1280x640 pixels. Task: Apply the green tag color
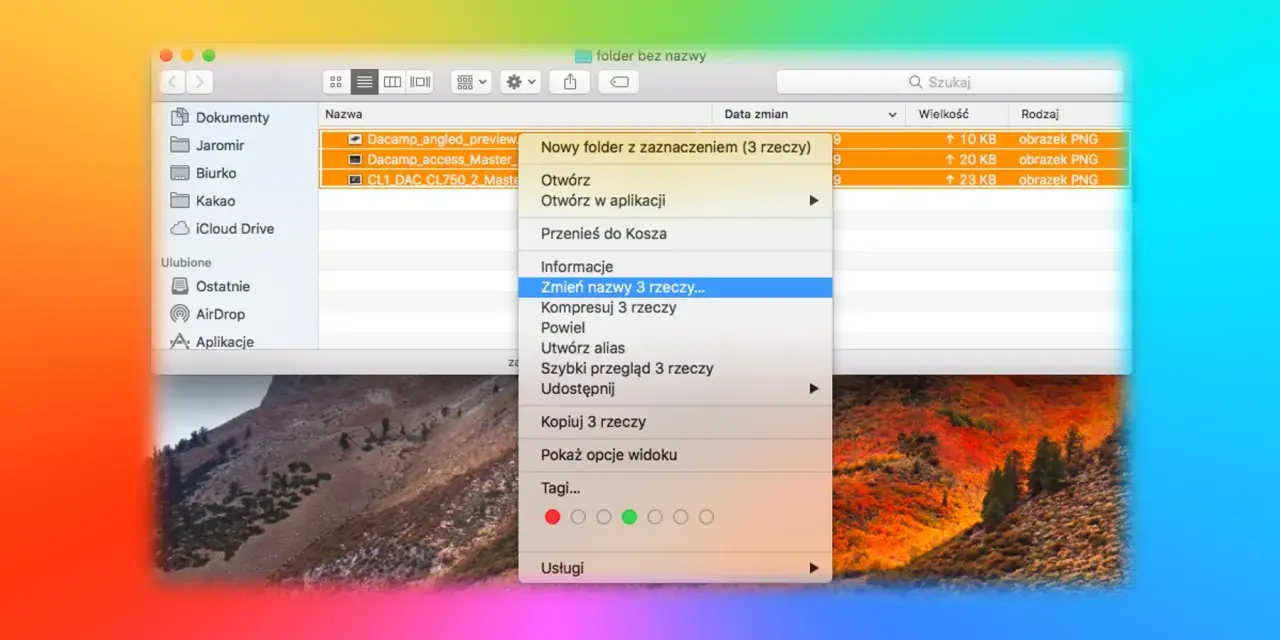tap(629, 517)
